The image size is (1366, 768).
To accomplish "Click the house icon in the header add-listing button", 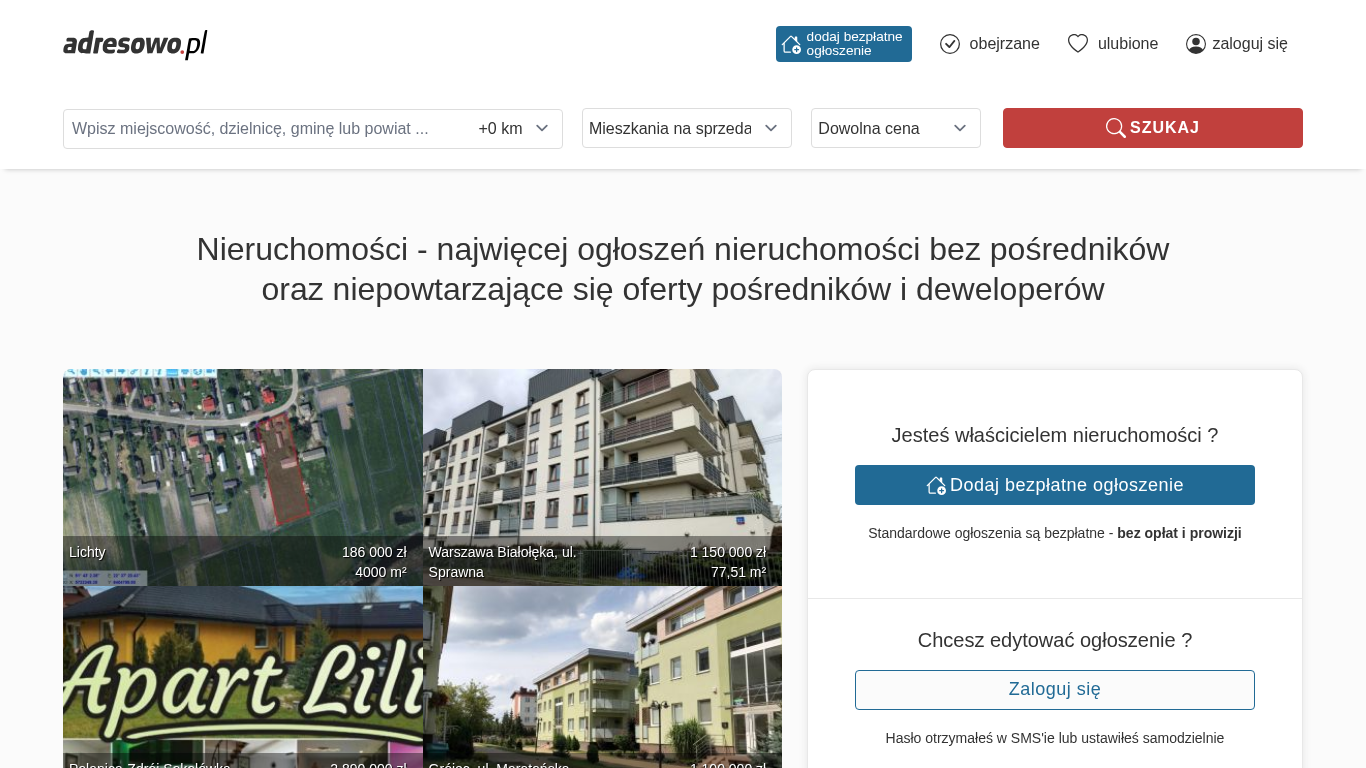I will 791,44.
